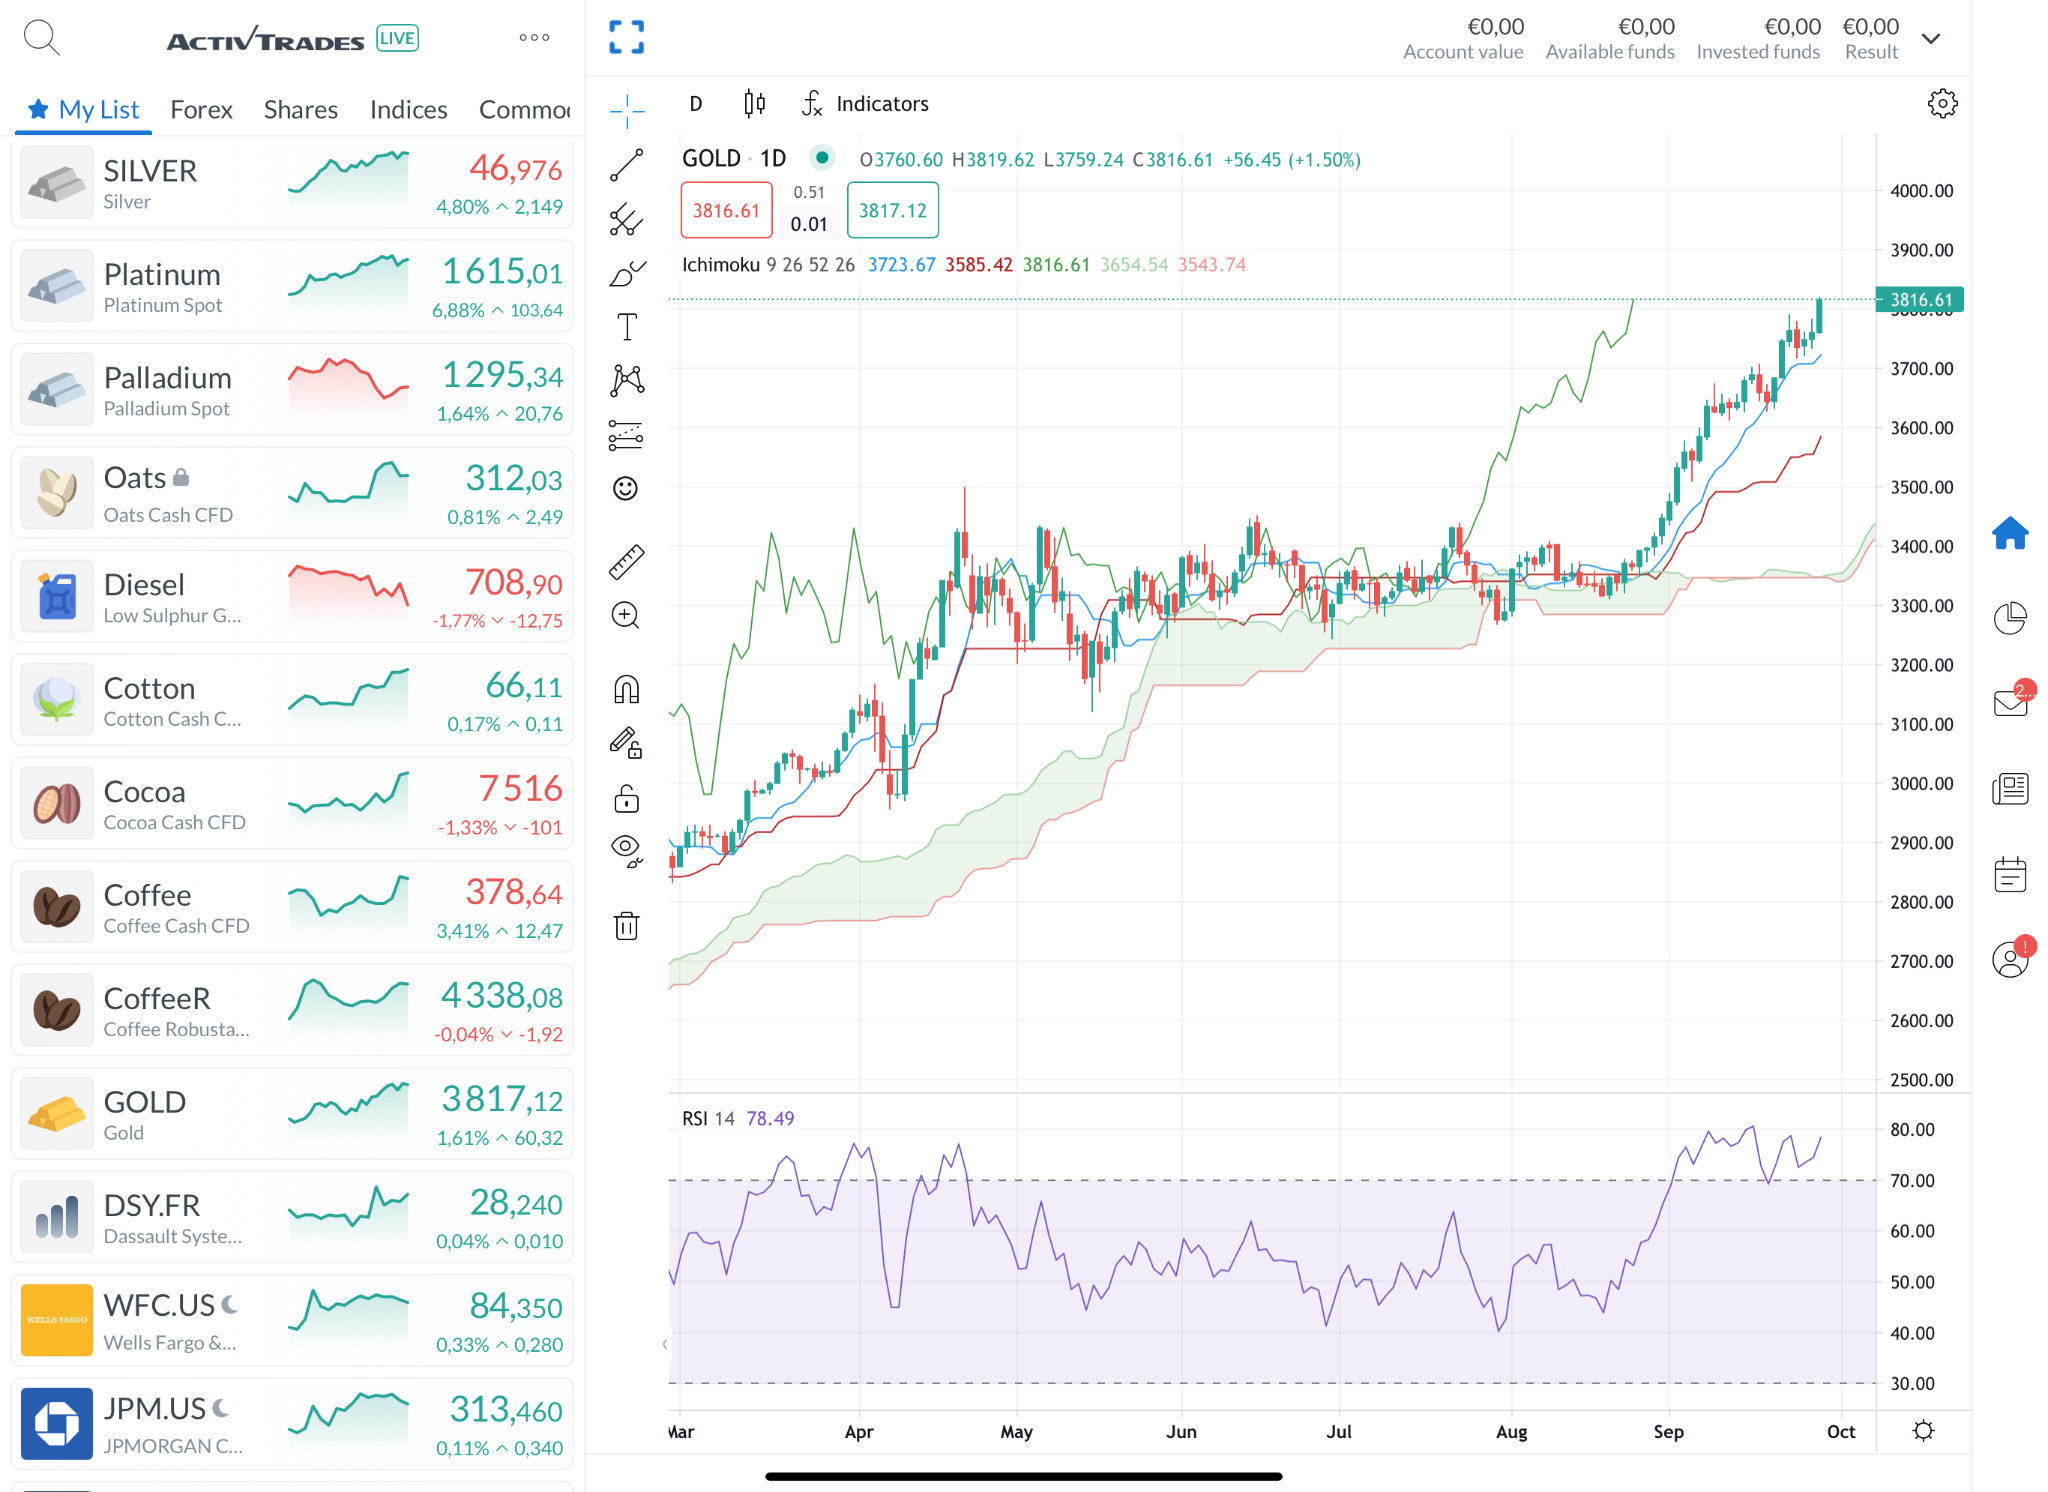Click the red 3816.61 sell button
The width and height of the screenshot is (2048, 1492).
point(727,210)
